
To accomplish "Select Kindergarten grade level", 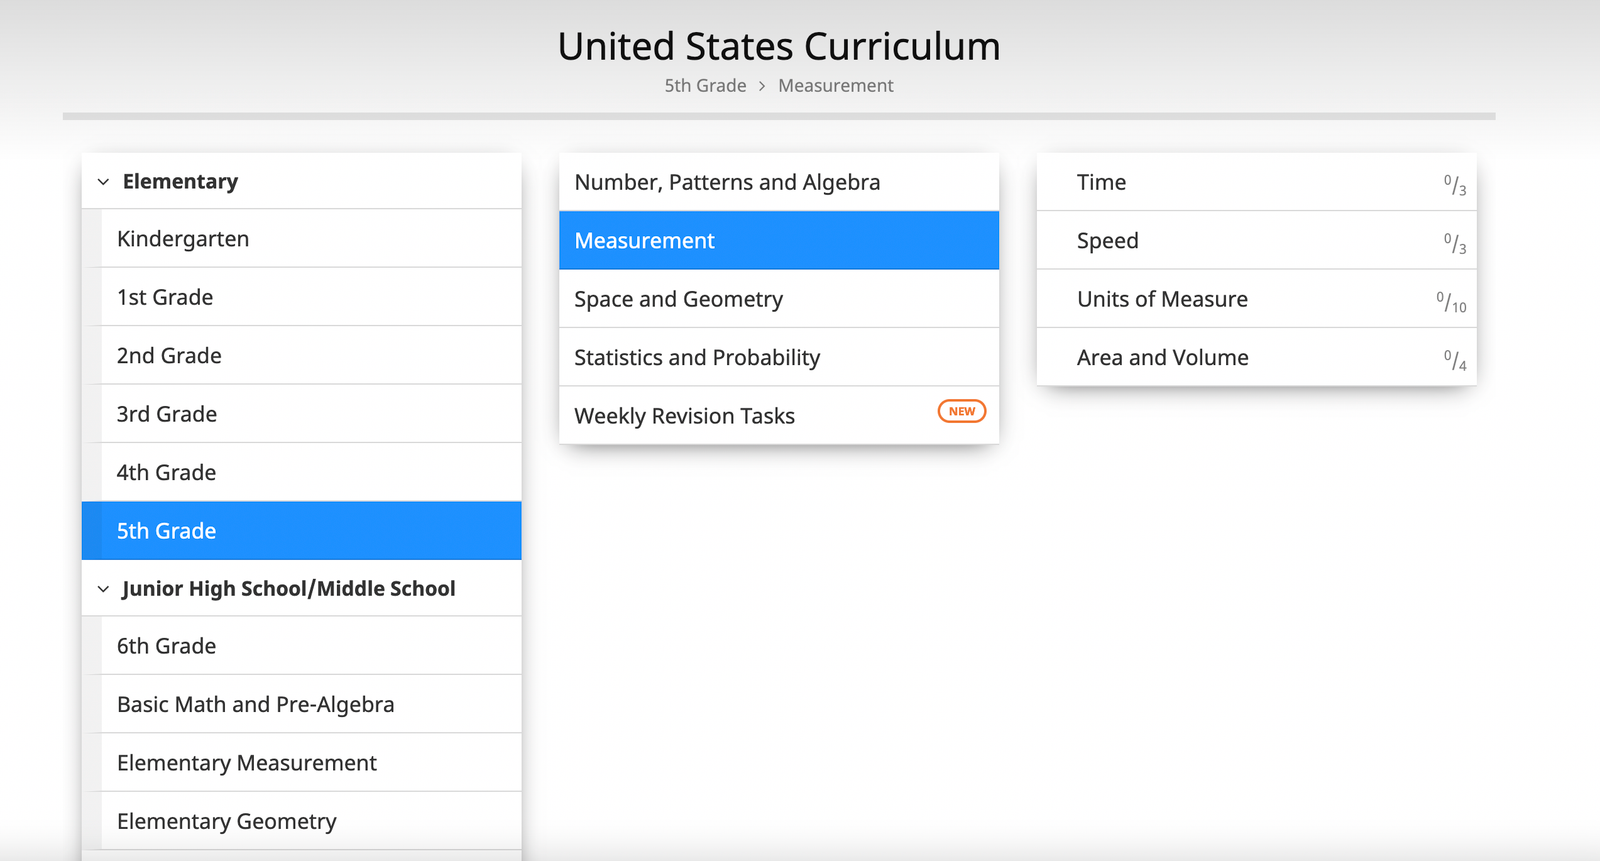I will [x=183, y=239].
